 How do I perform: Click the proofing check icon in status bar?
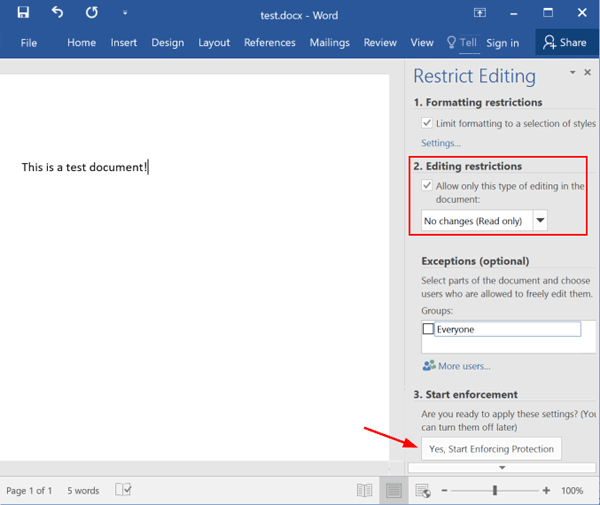pos(124,490)
